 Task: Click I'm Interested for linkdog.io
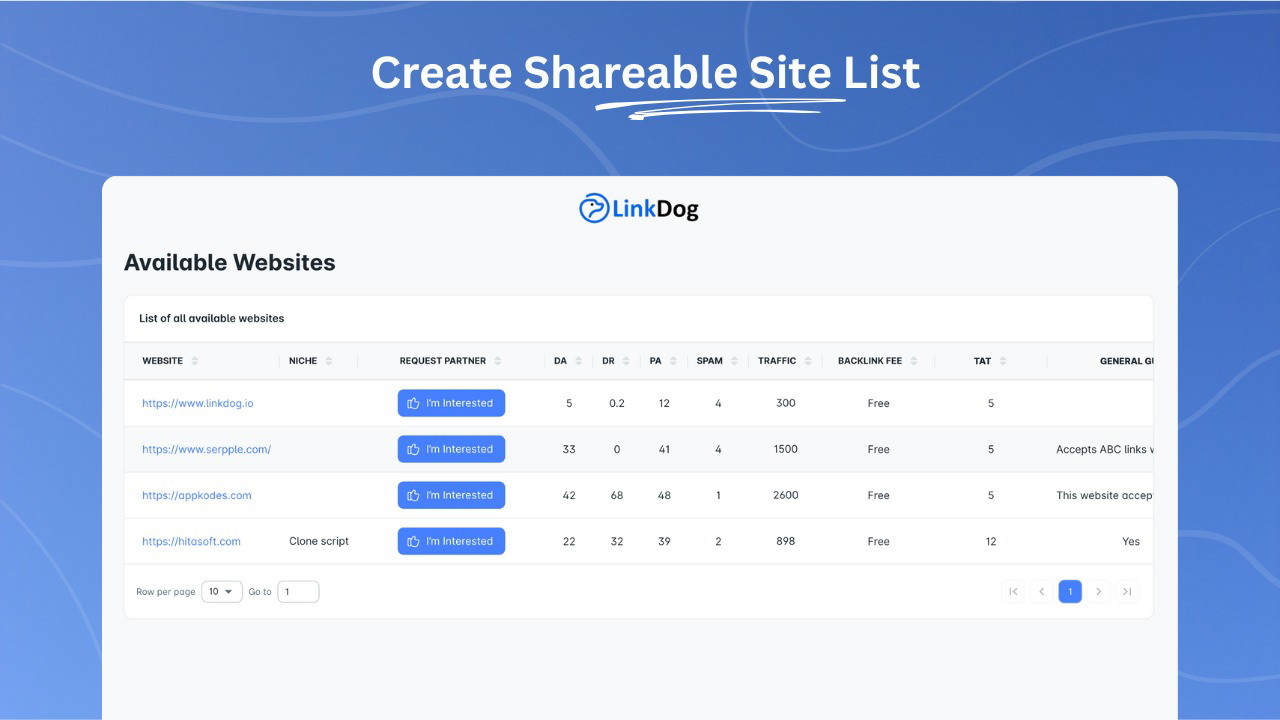pos(451,403)
